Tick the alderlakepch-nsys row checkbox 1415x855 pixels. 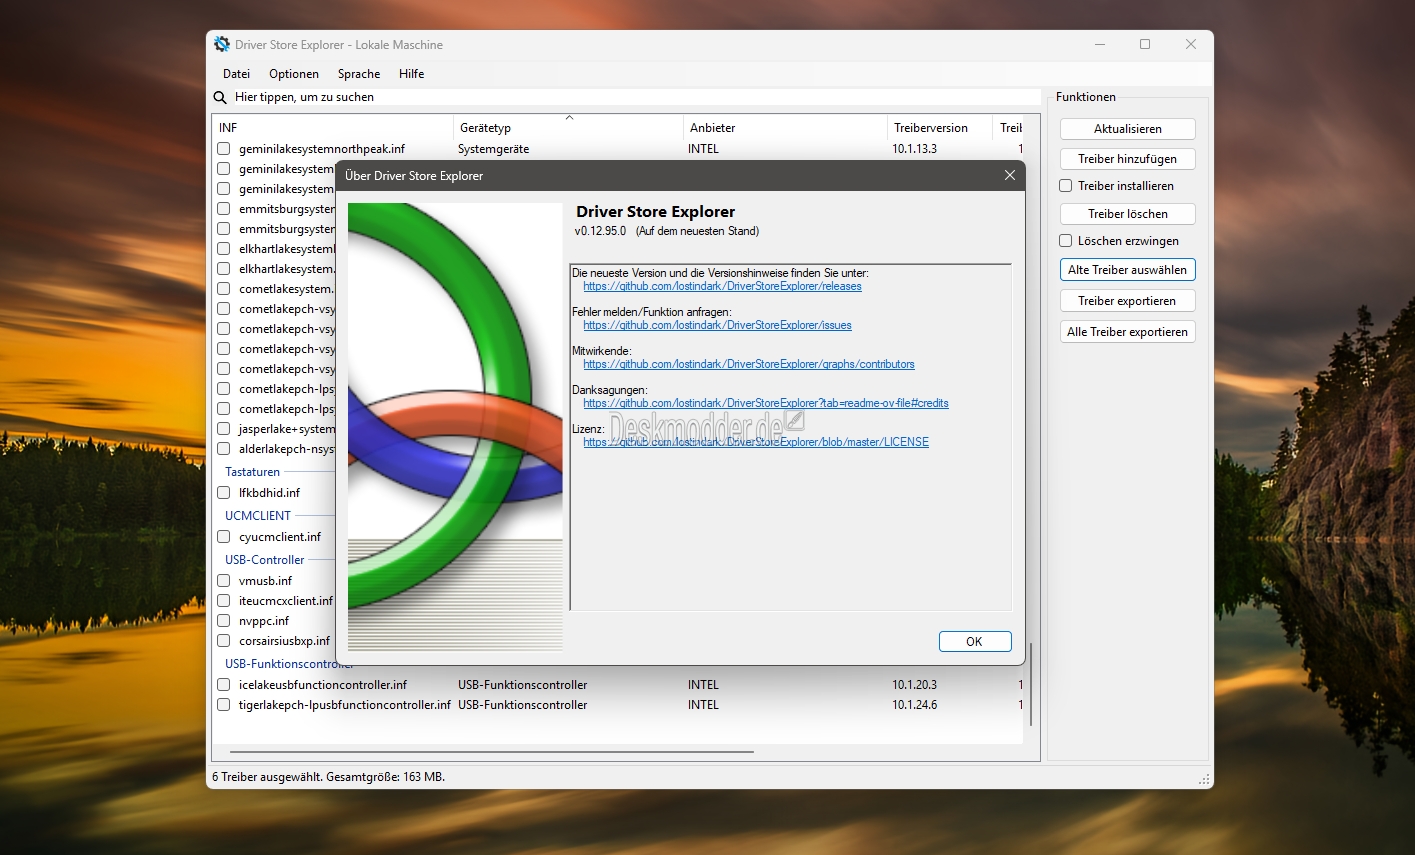(224, 449)
